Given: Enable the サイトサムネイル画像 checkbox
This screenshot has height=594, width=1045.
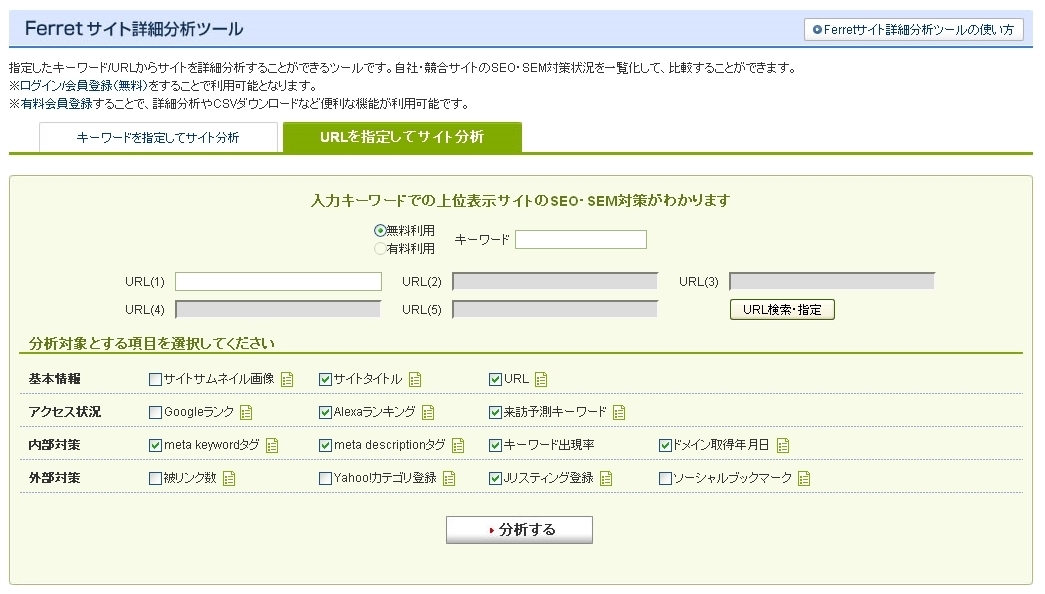Looking at the screenshot, I should pyautogui.click(x=155, y=379).
